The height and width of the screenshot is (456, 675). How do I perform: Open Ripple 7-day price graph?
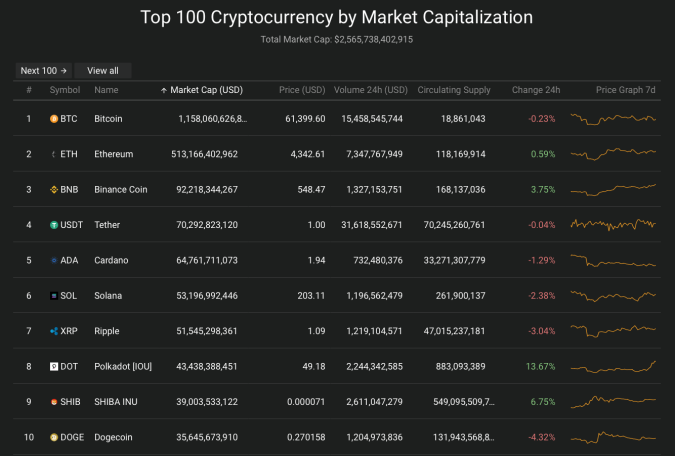click(613, 331)
